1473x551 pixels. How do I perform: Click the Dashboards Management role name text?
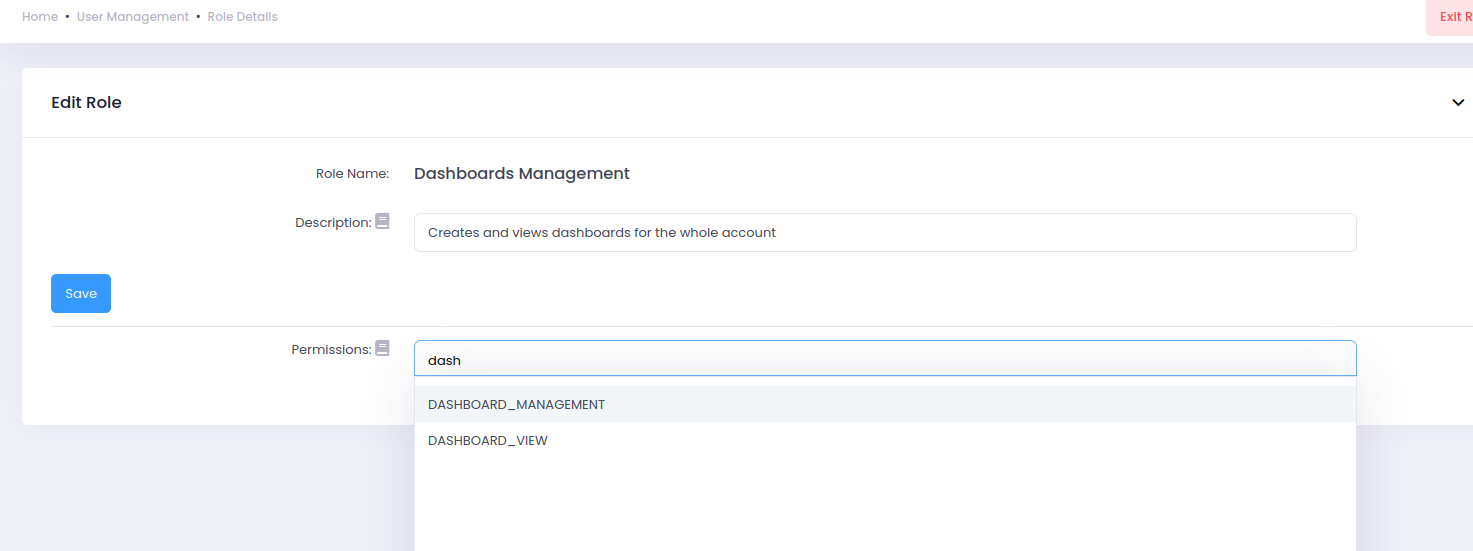tap(522, 174)
